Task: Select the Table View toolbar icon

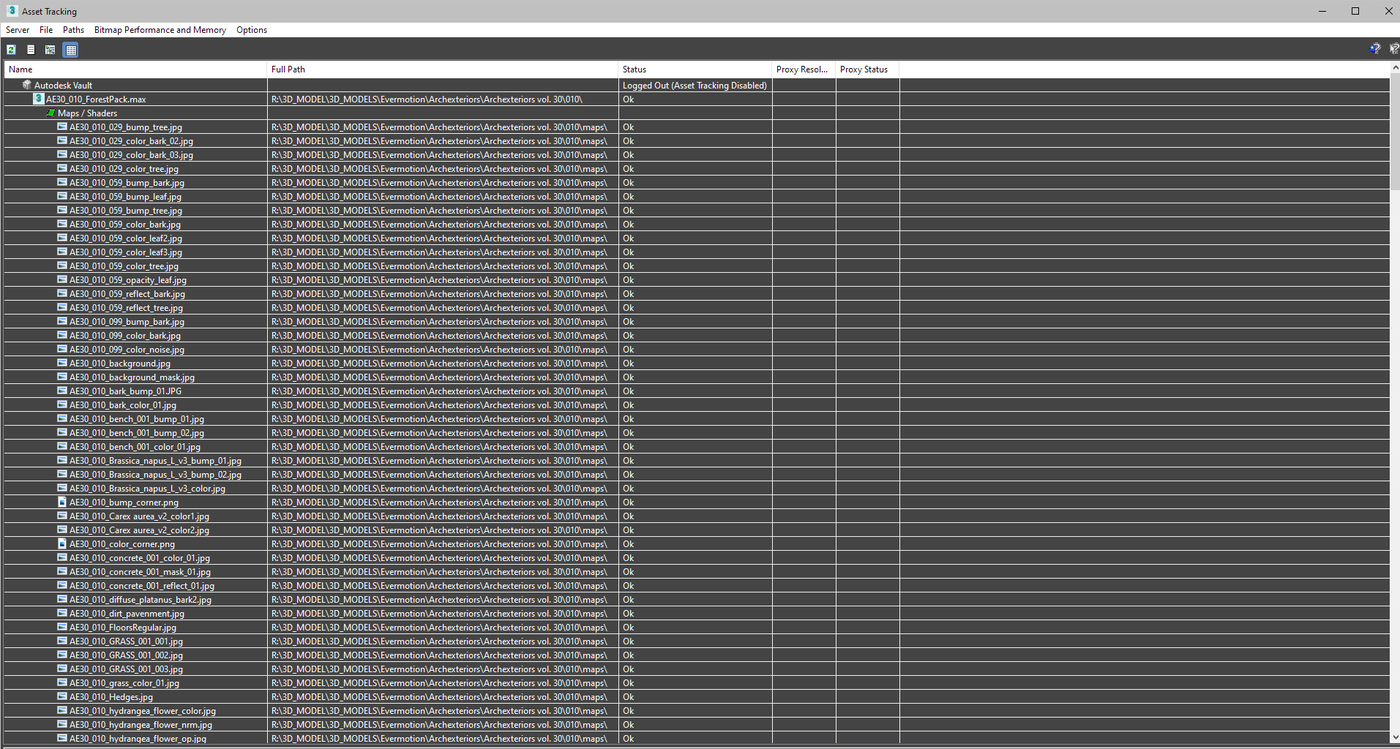Action: pos(70,49)
